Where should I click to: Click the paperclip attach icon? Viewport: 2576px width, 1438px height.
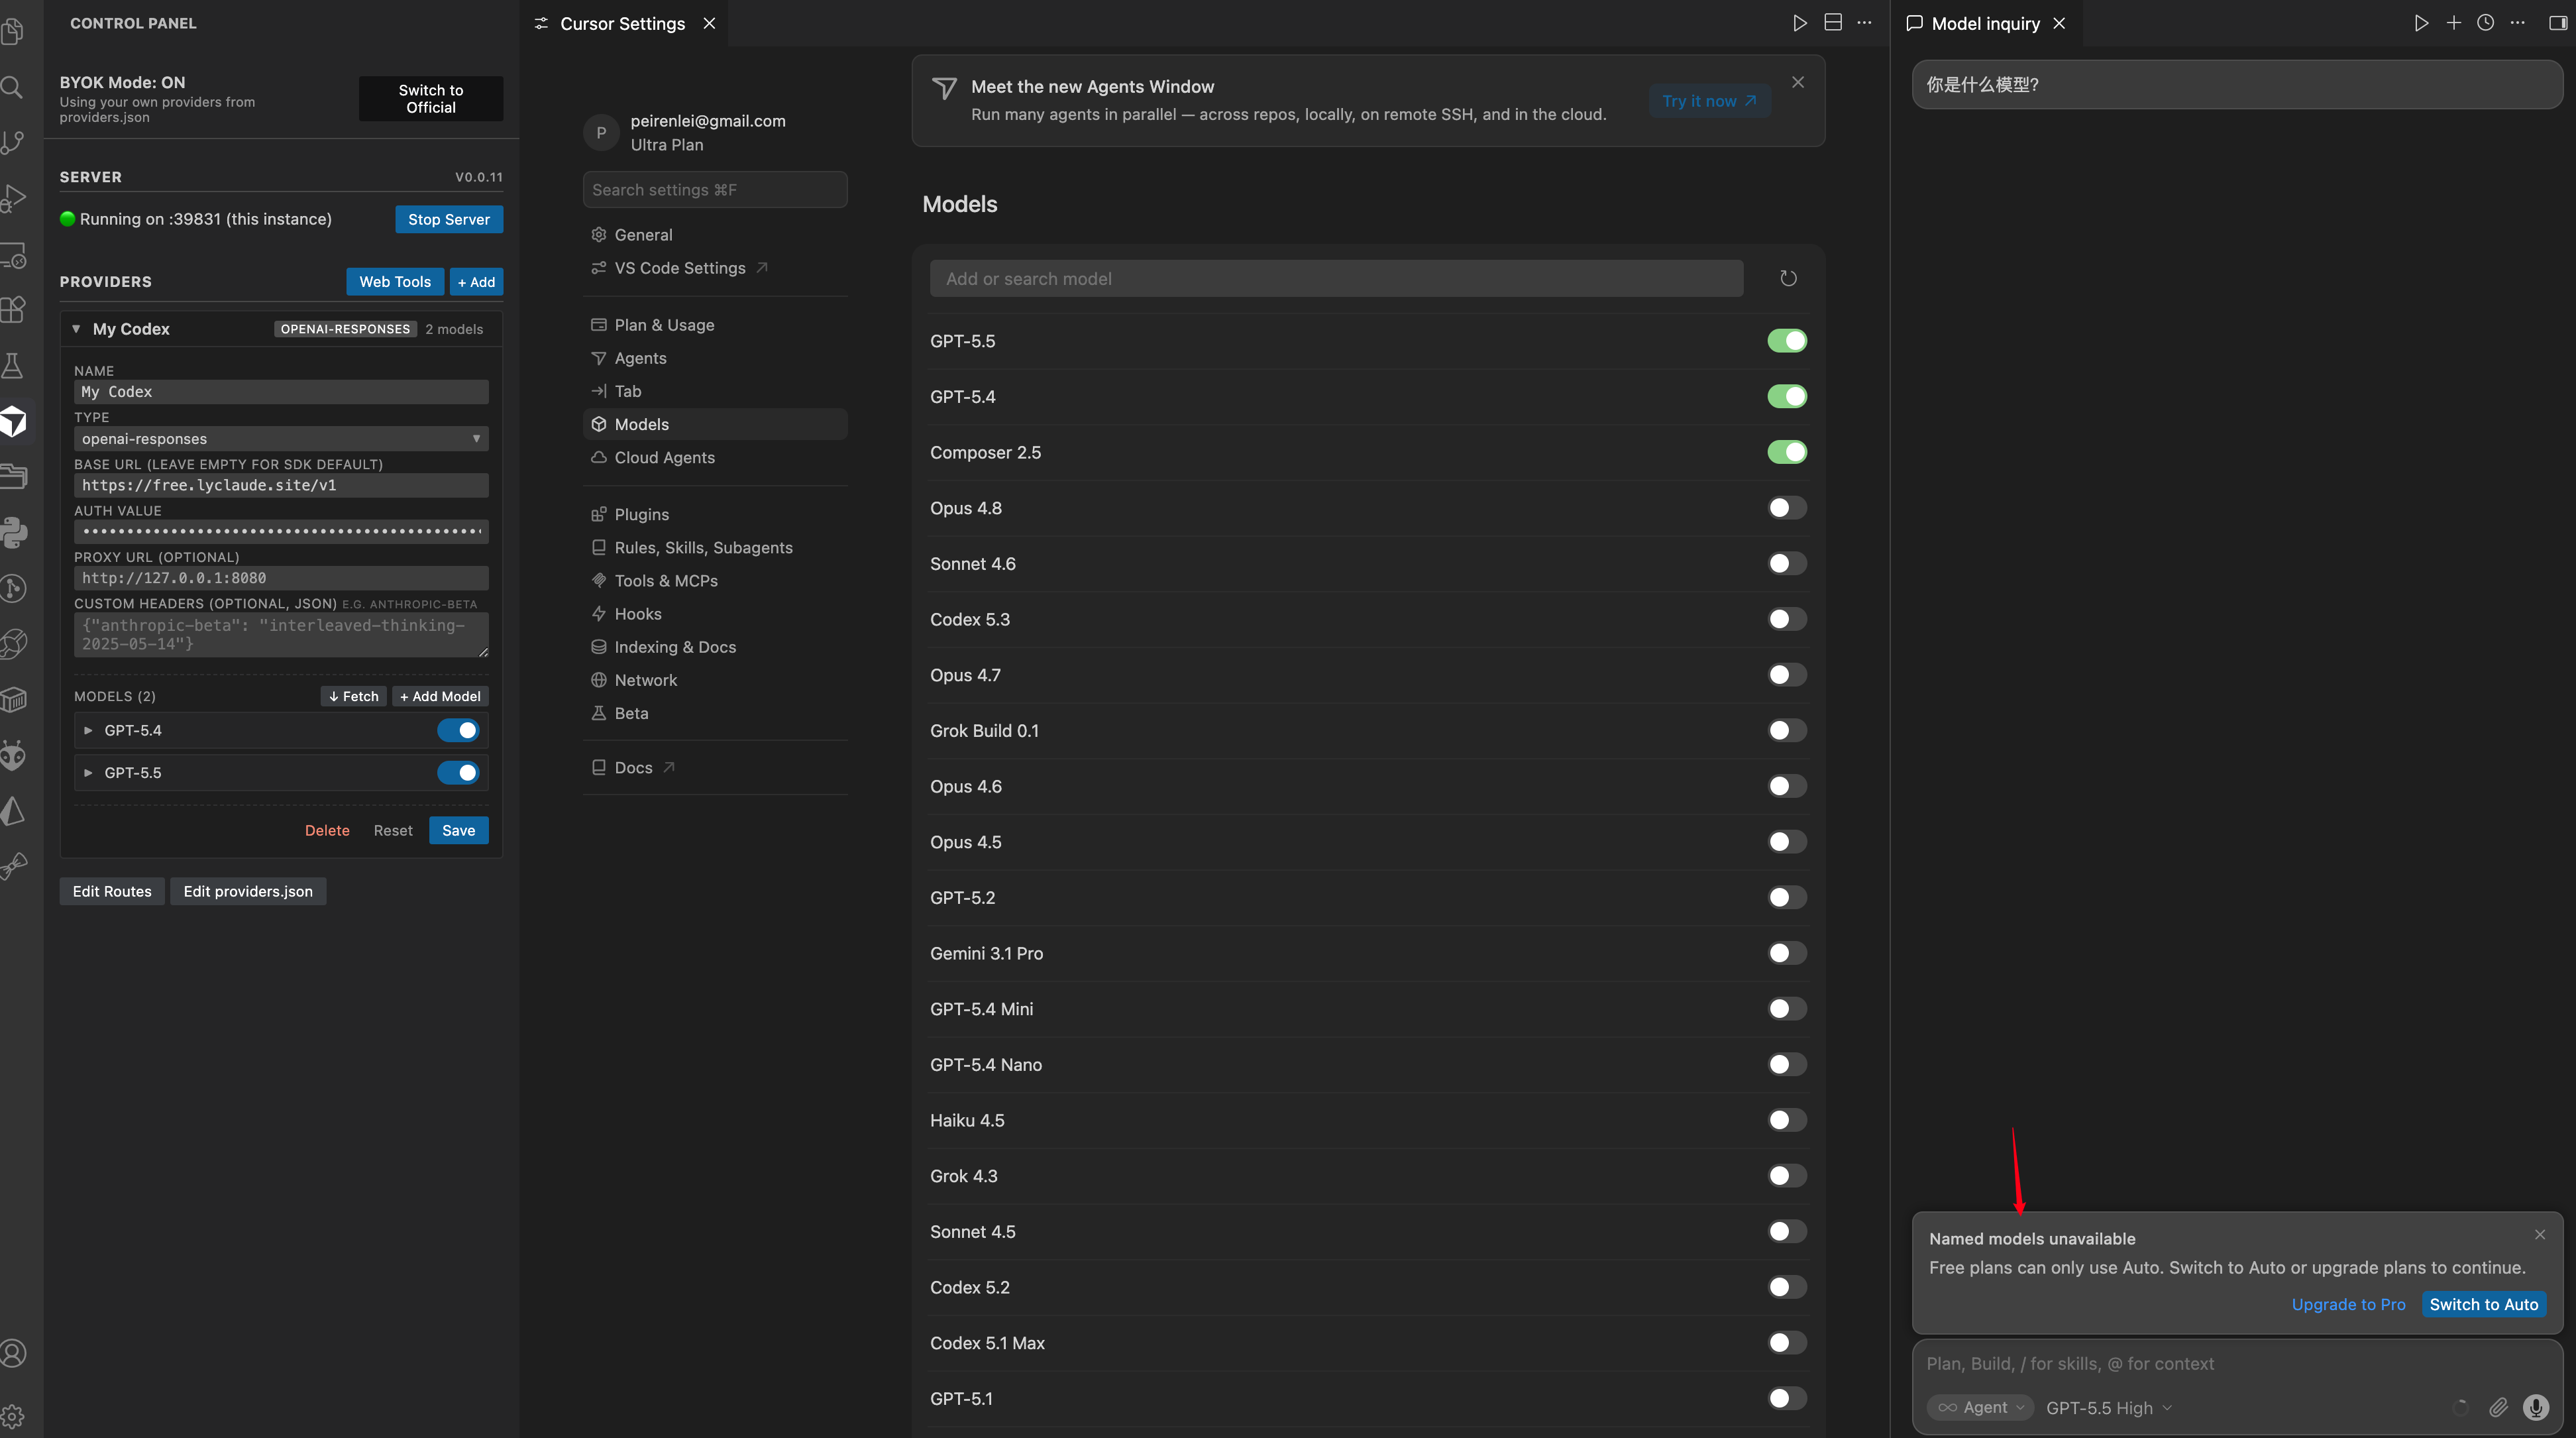tap(2498, 1407)
